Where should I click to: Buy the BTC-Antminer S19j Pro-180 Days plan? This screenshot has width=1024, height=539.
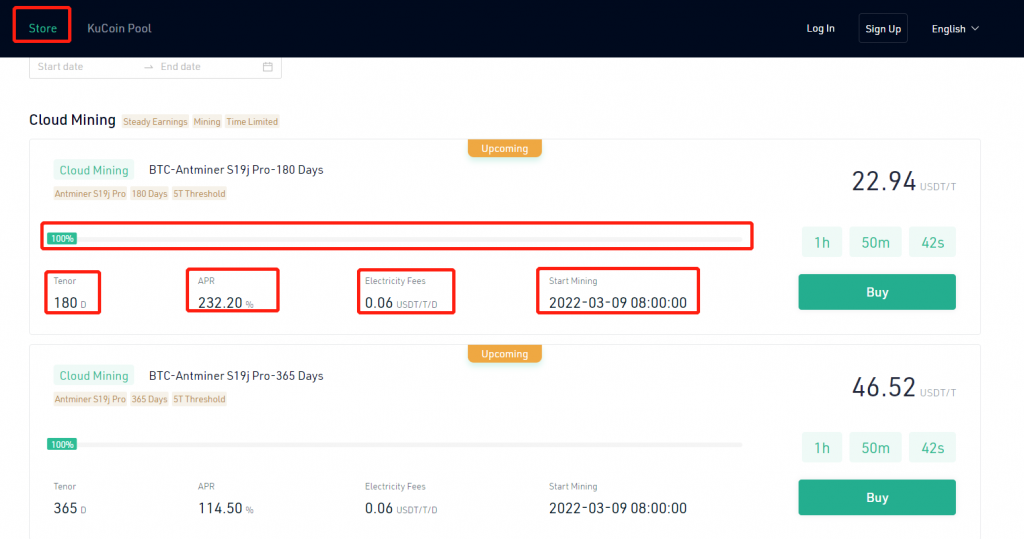(x=877, y=292)
